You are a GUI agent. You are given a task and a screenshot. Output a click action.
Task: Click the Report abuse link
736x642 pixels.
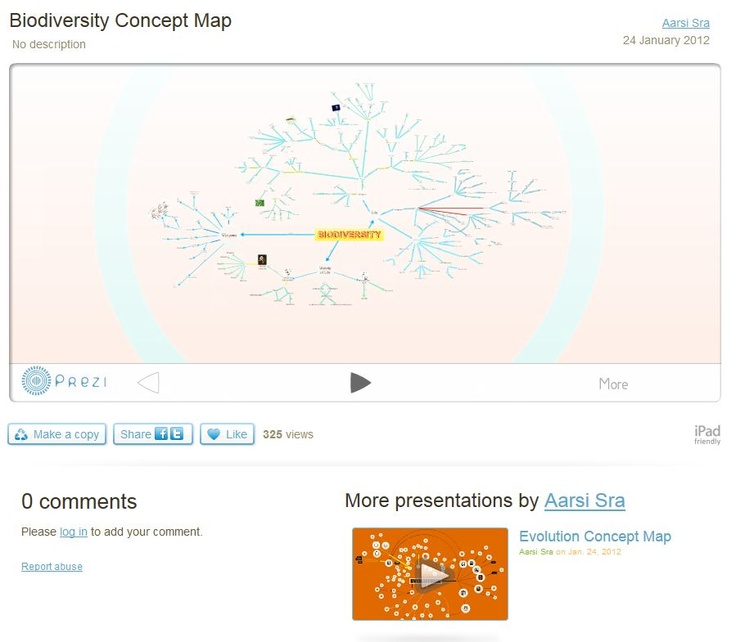[52, 566]
